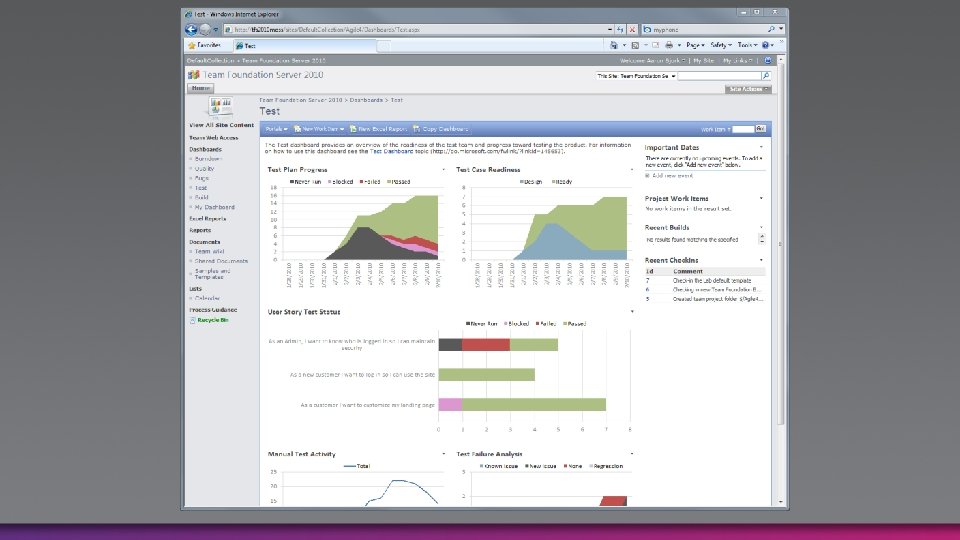Click the Print icon in command bar
960x540 pixels.
(669, 45)
